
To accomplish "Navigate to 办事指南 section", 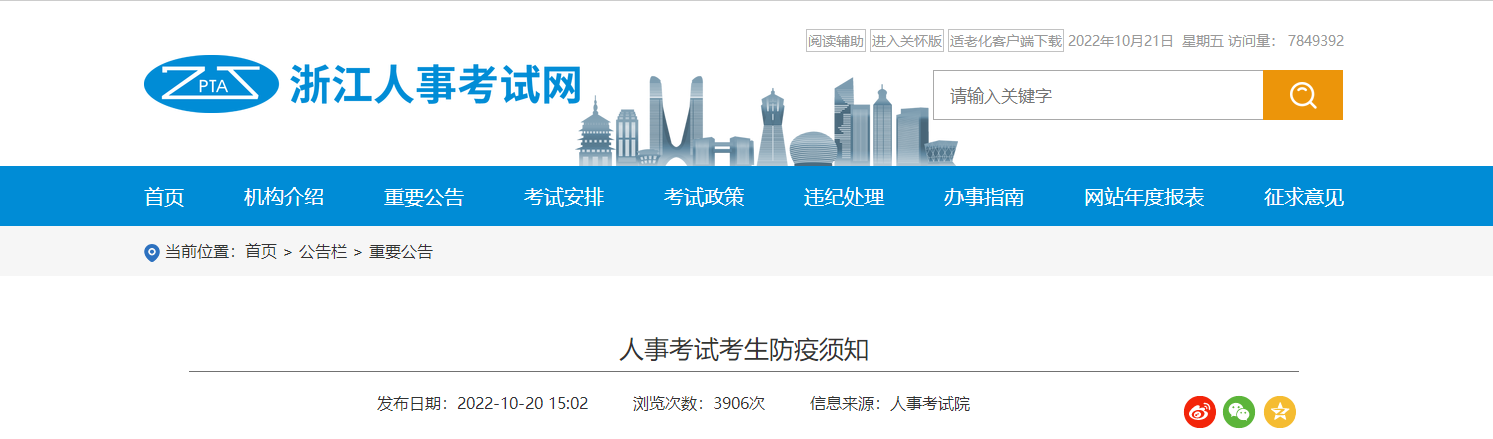I will (x=984, y=197).
